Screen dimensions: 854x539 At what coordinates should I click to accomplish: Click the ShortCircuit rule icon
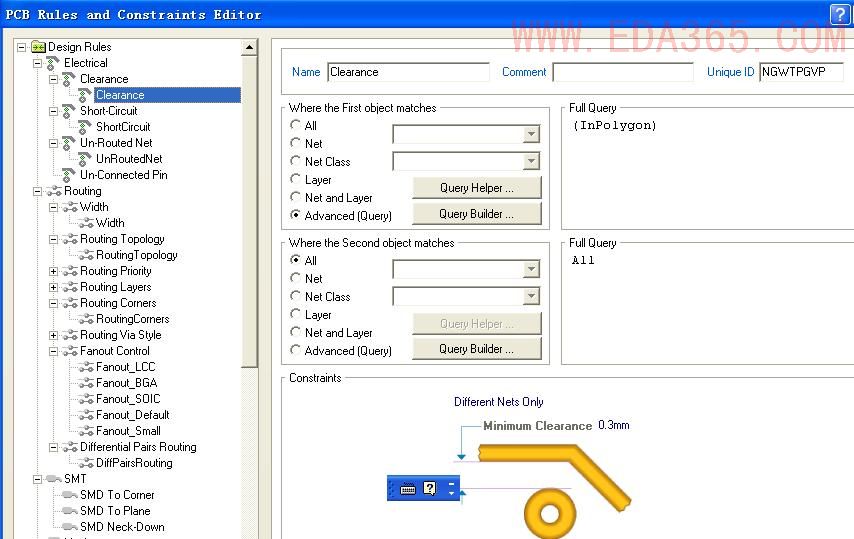[84, 127]
